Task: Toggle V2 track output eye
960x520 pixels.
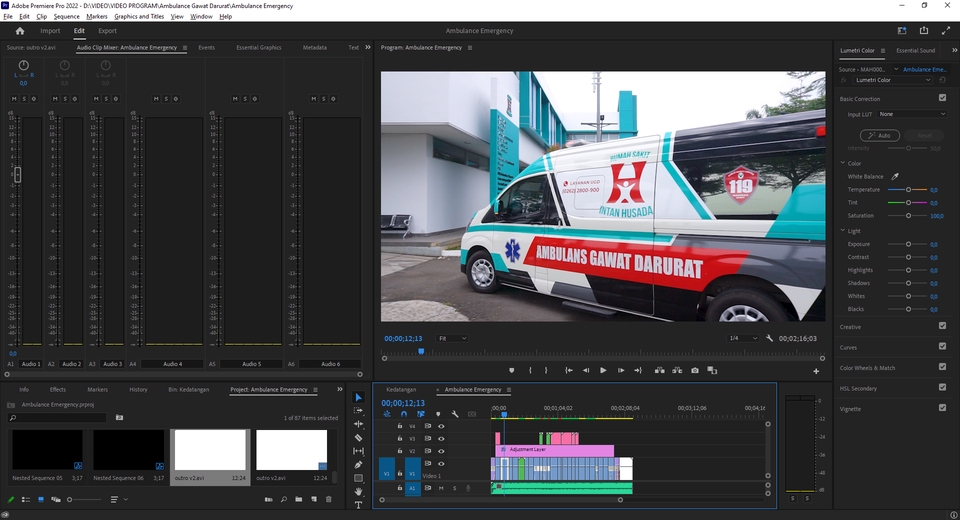Action: pyautogui.click(x=441, y=451)
